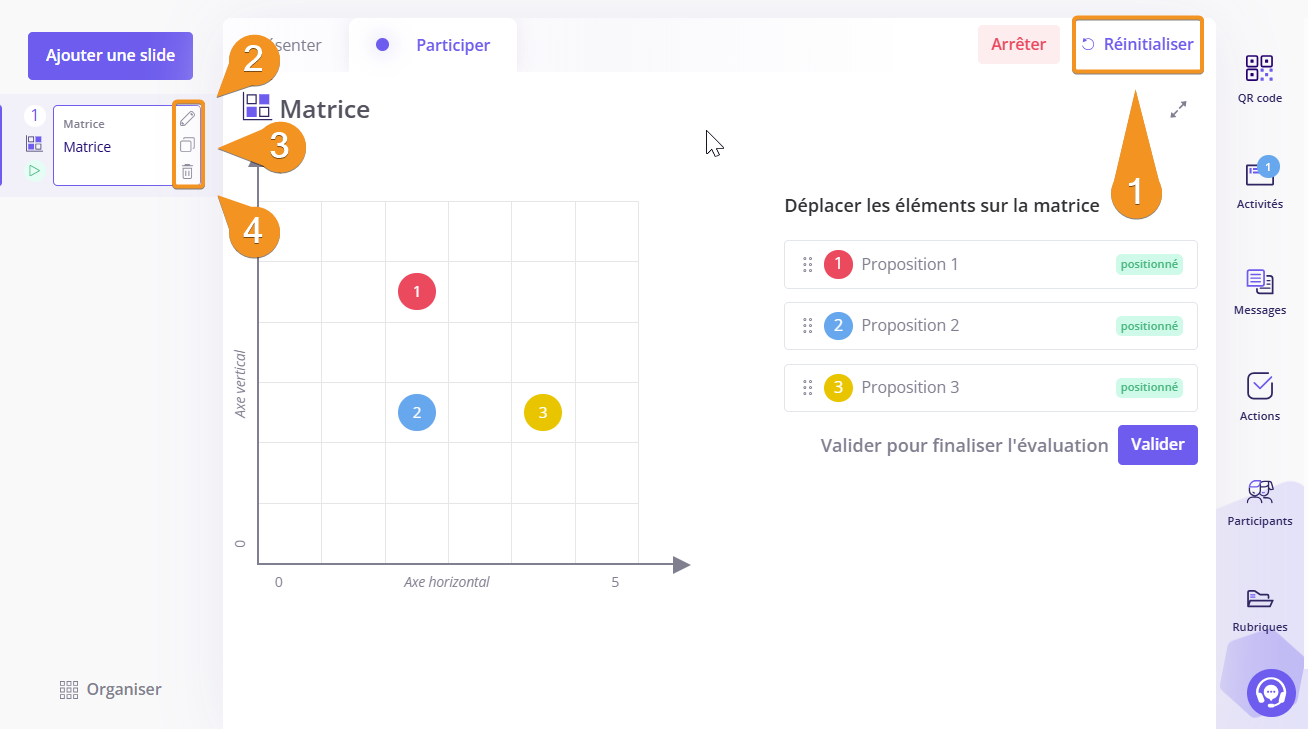The height and width of the screenshot is (729, 1308).
Task: Click the Valider button
Action: [1157, 444]
